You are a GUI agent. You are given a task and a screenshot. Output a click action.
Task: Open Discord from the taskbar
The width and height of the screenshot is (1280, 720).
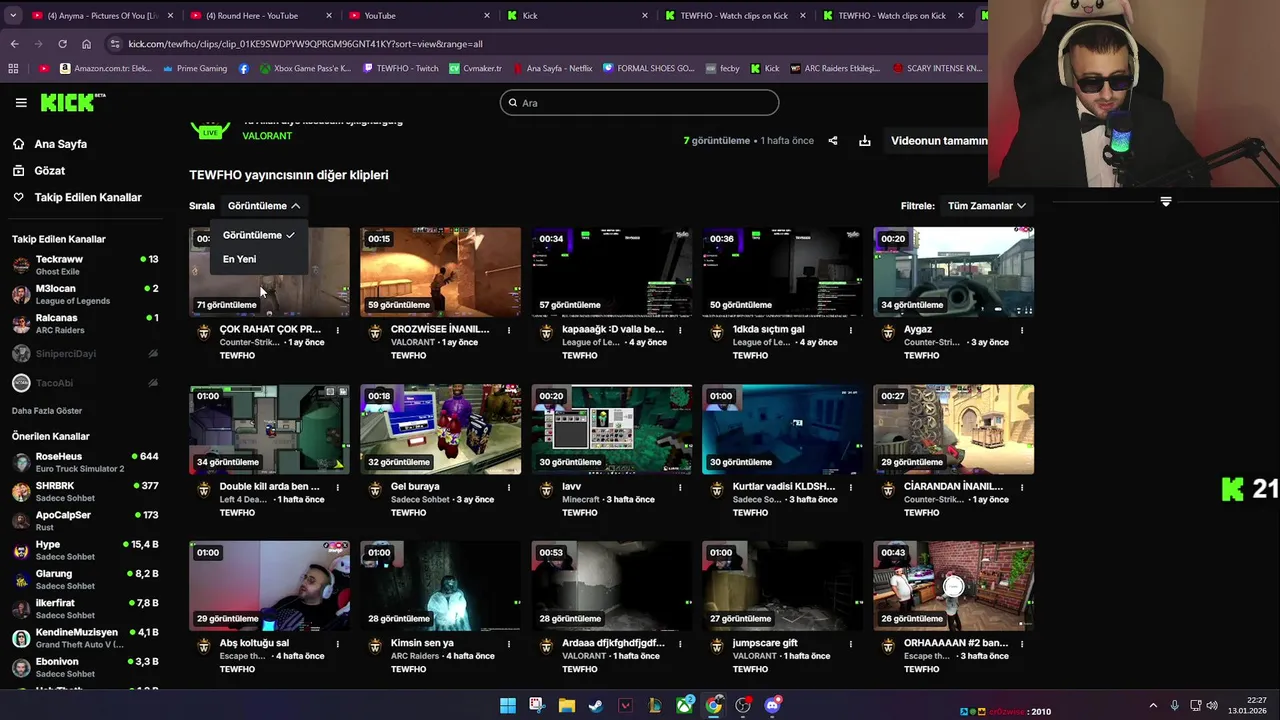click(773, 706)
